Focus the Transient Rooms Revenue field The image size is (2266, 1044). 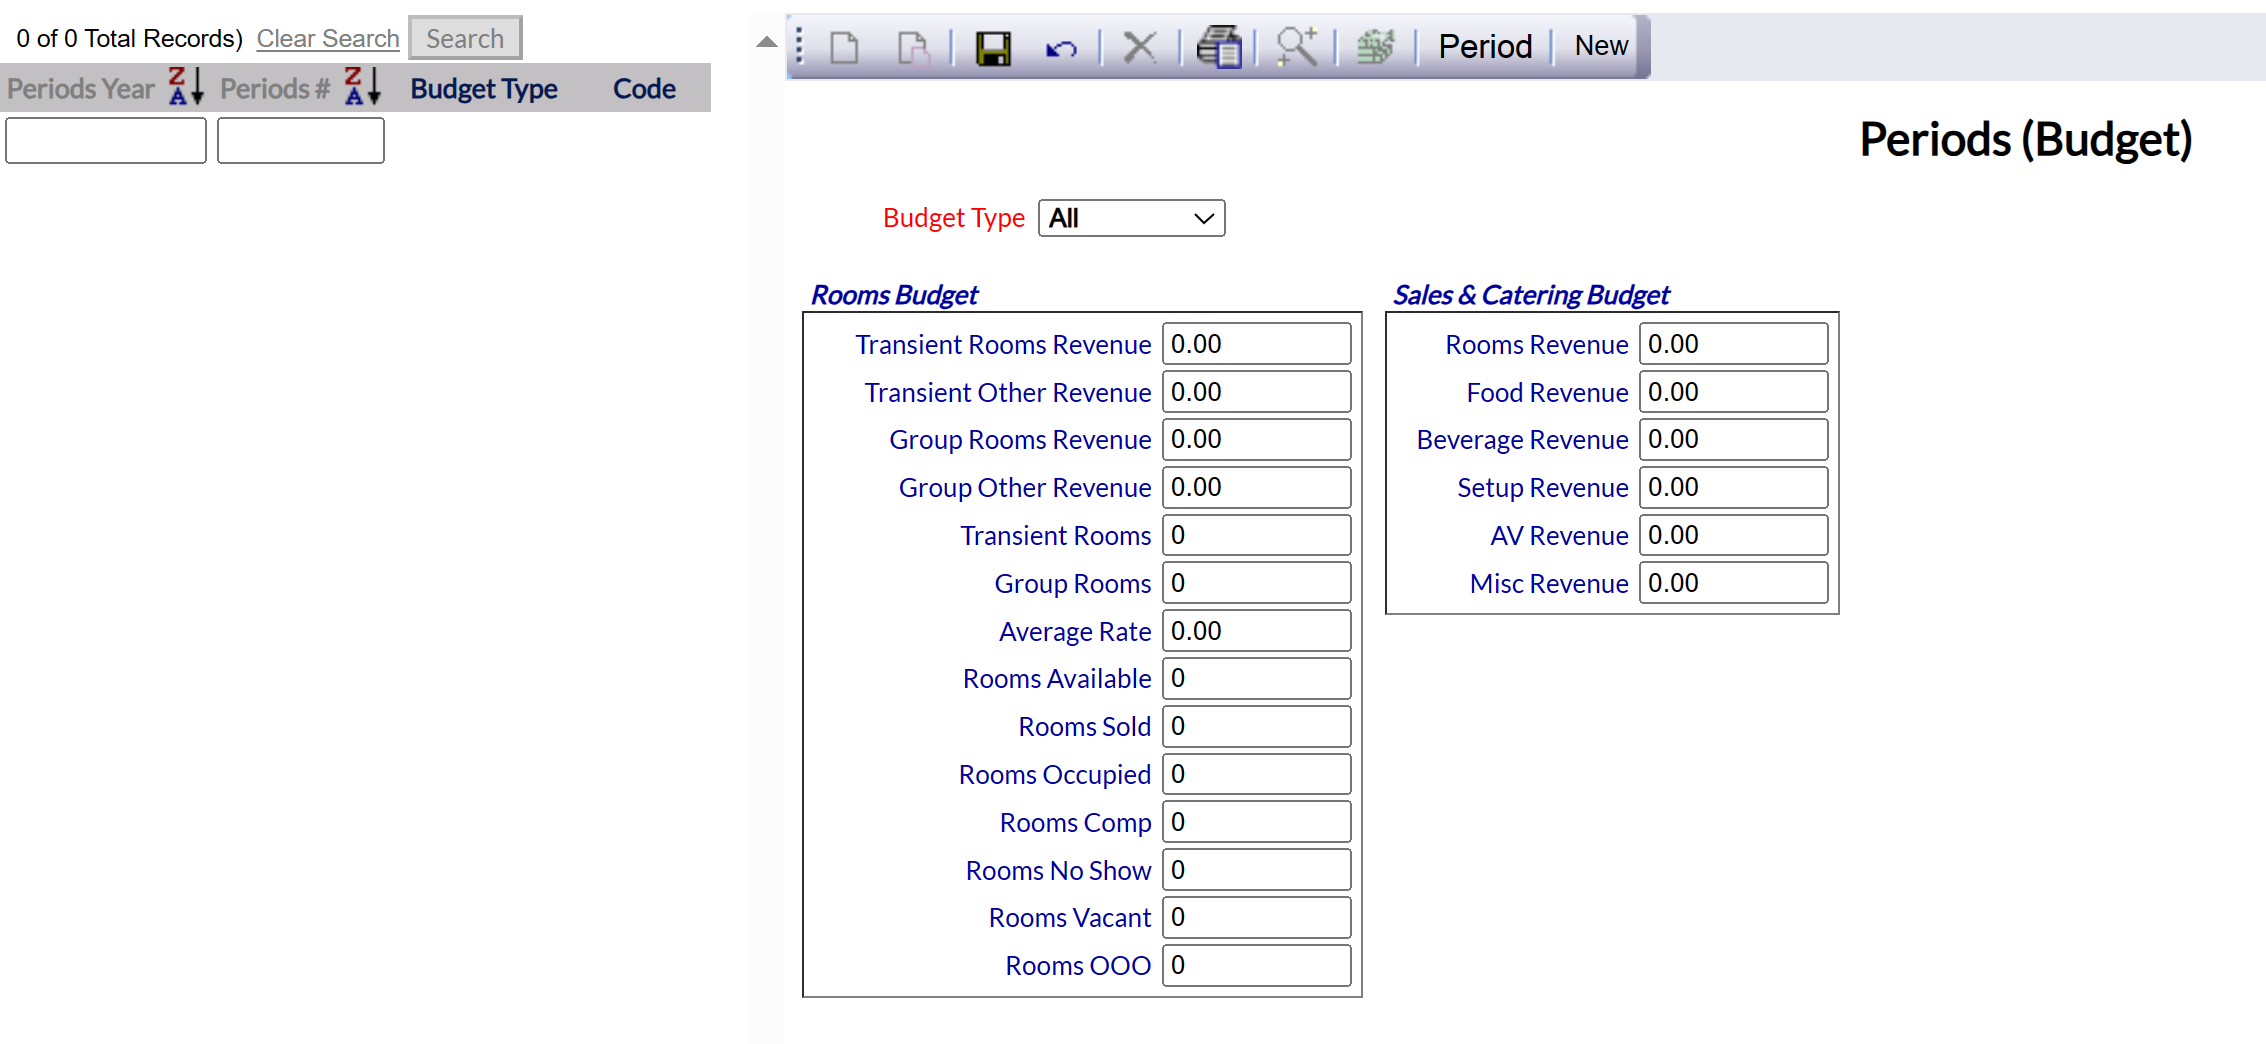coord(1256,344)
